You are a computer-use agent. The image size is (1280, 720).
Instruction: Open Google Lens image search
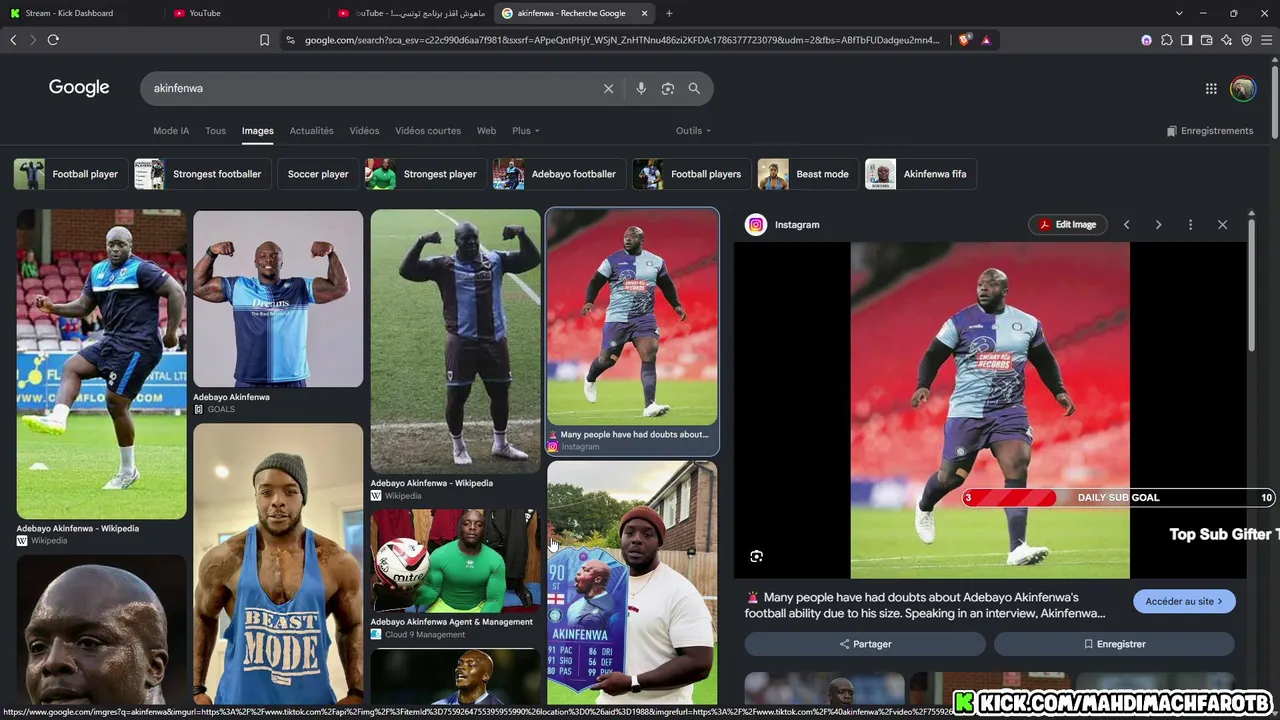point(668,88)
